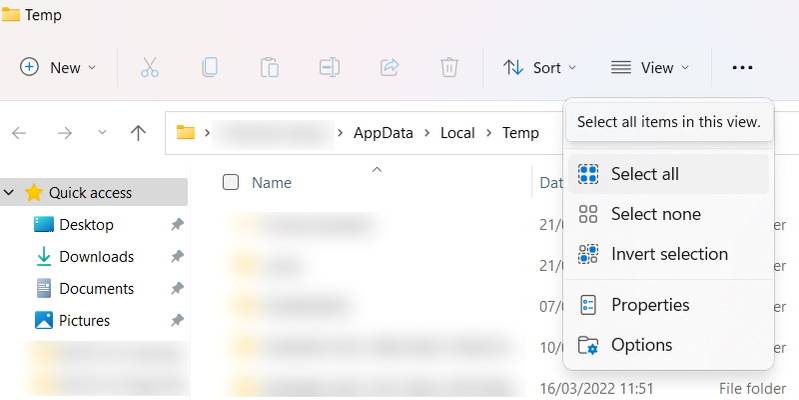Choose Select none from the menu
This screenshot has width=799, height=400.
(x=655, y=214)
